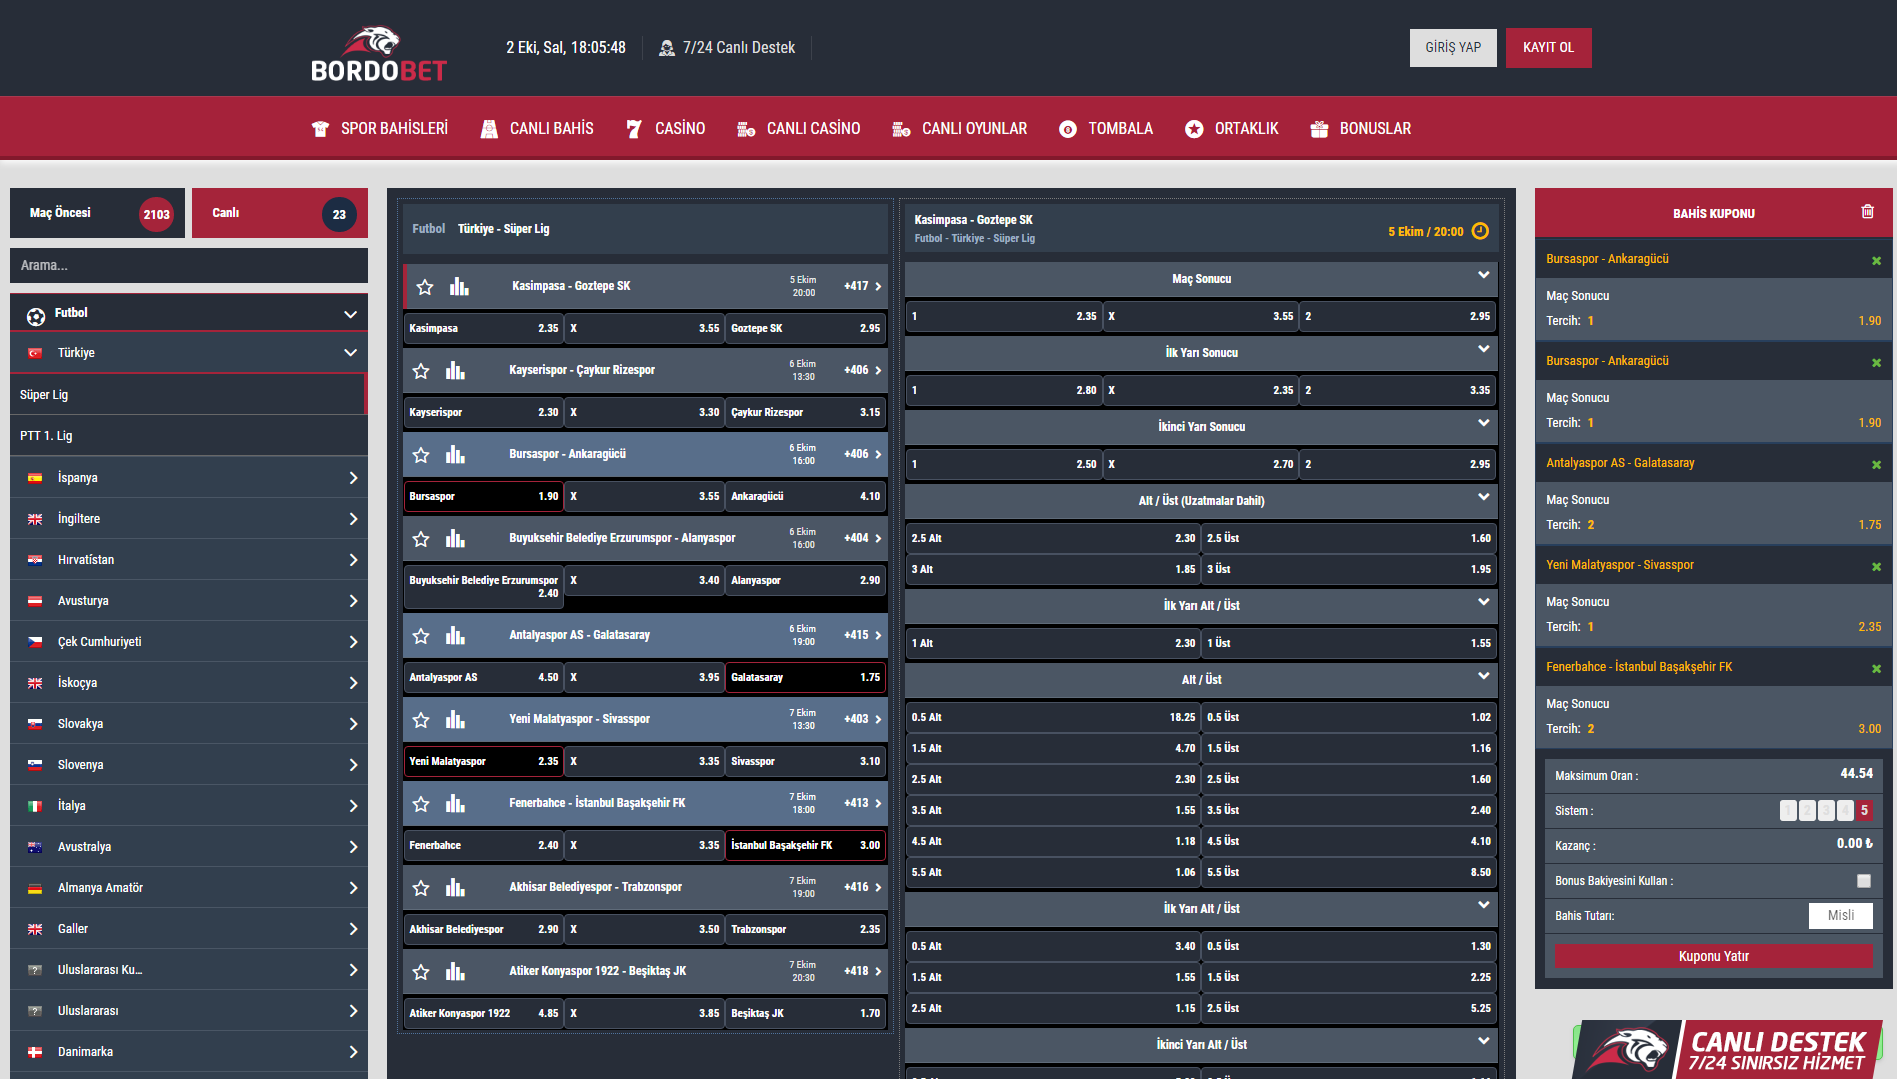The width and height of the screenshot is (1897, 1079).
Task: Click the clock icon next to 5 Ekim / 20:00
Action: (x=1480, y=232)
